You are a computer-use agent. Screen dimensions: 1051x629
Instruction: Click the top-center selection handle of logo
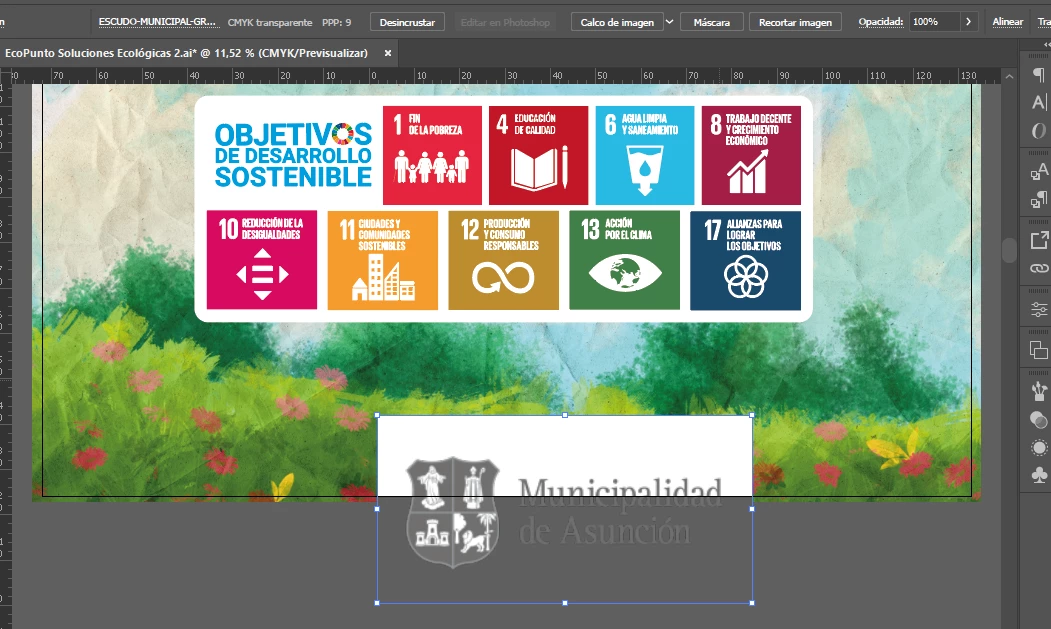(564, 415)
